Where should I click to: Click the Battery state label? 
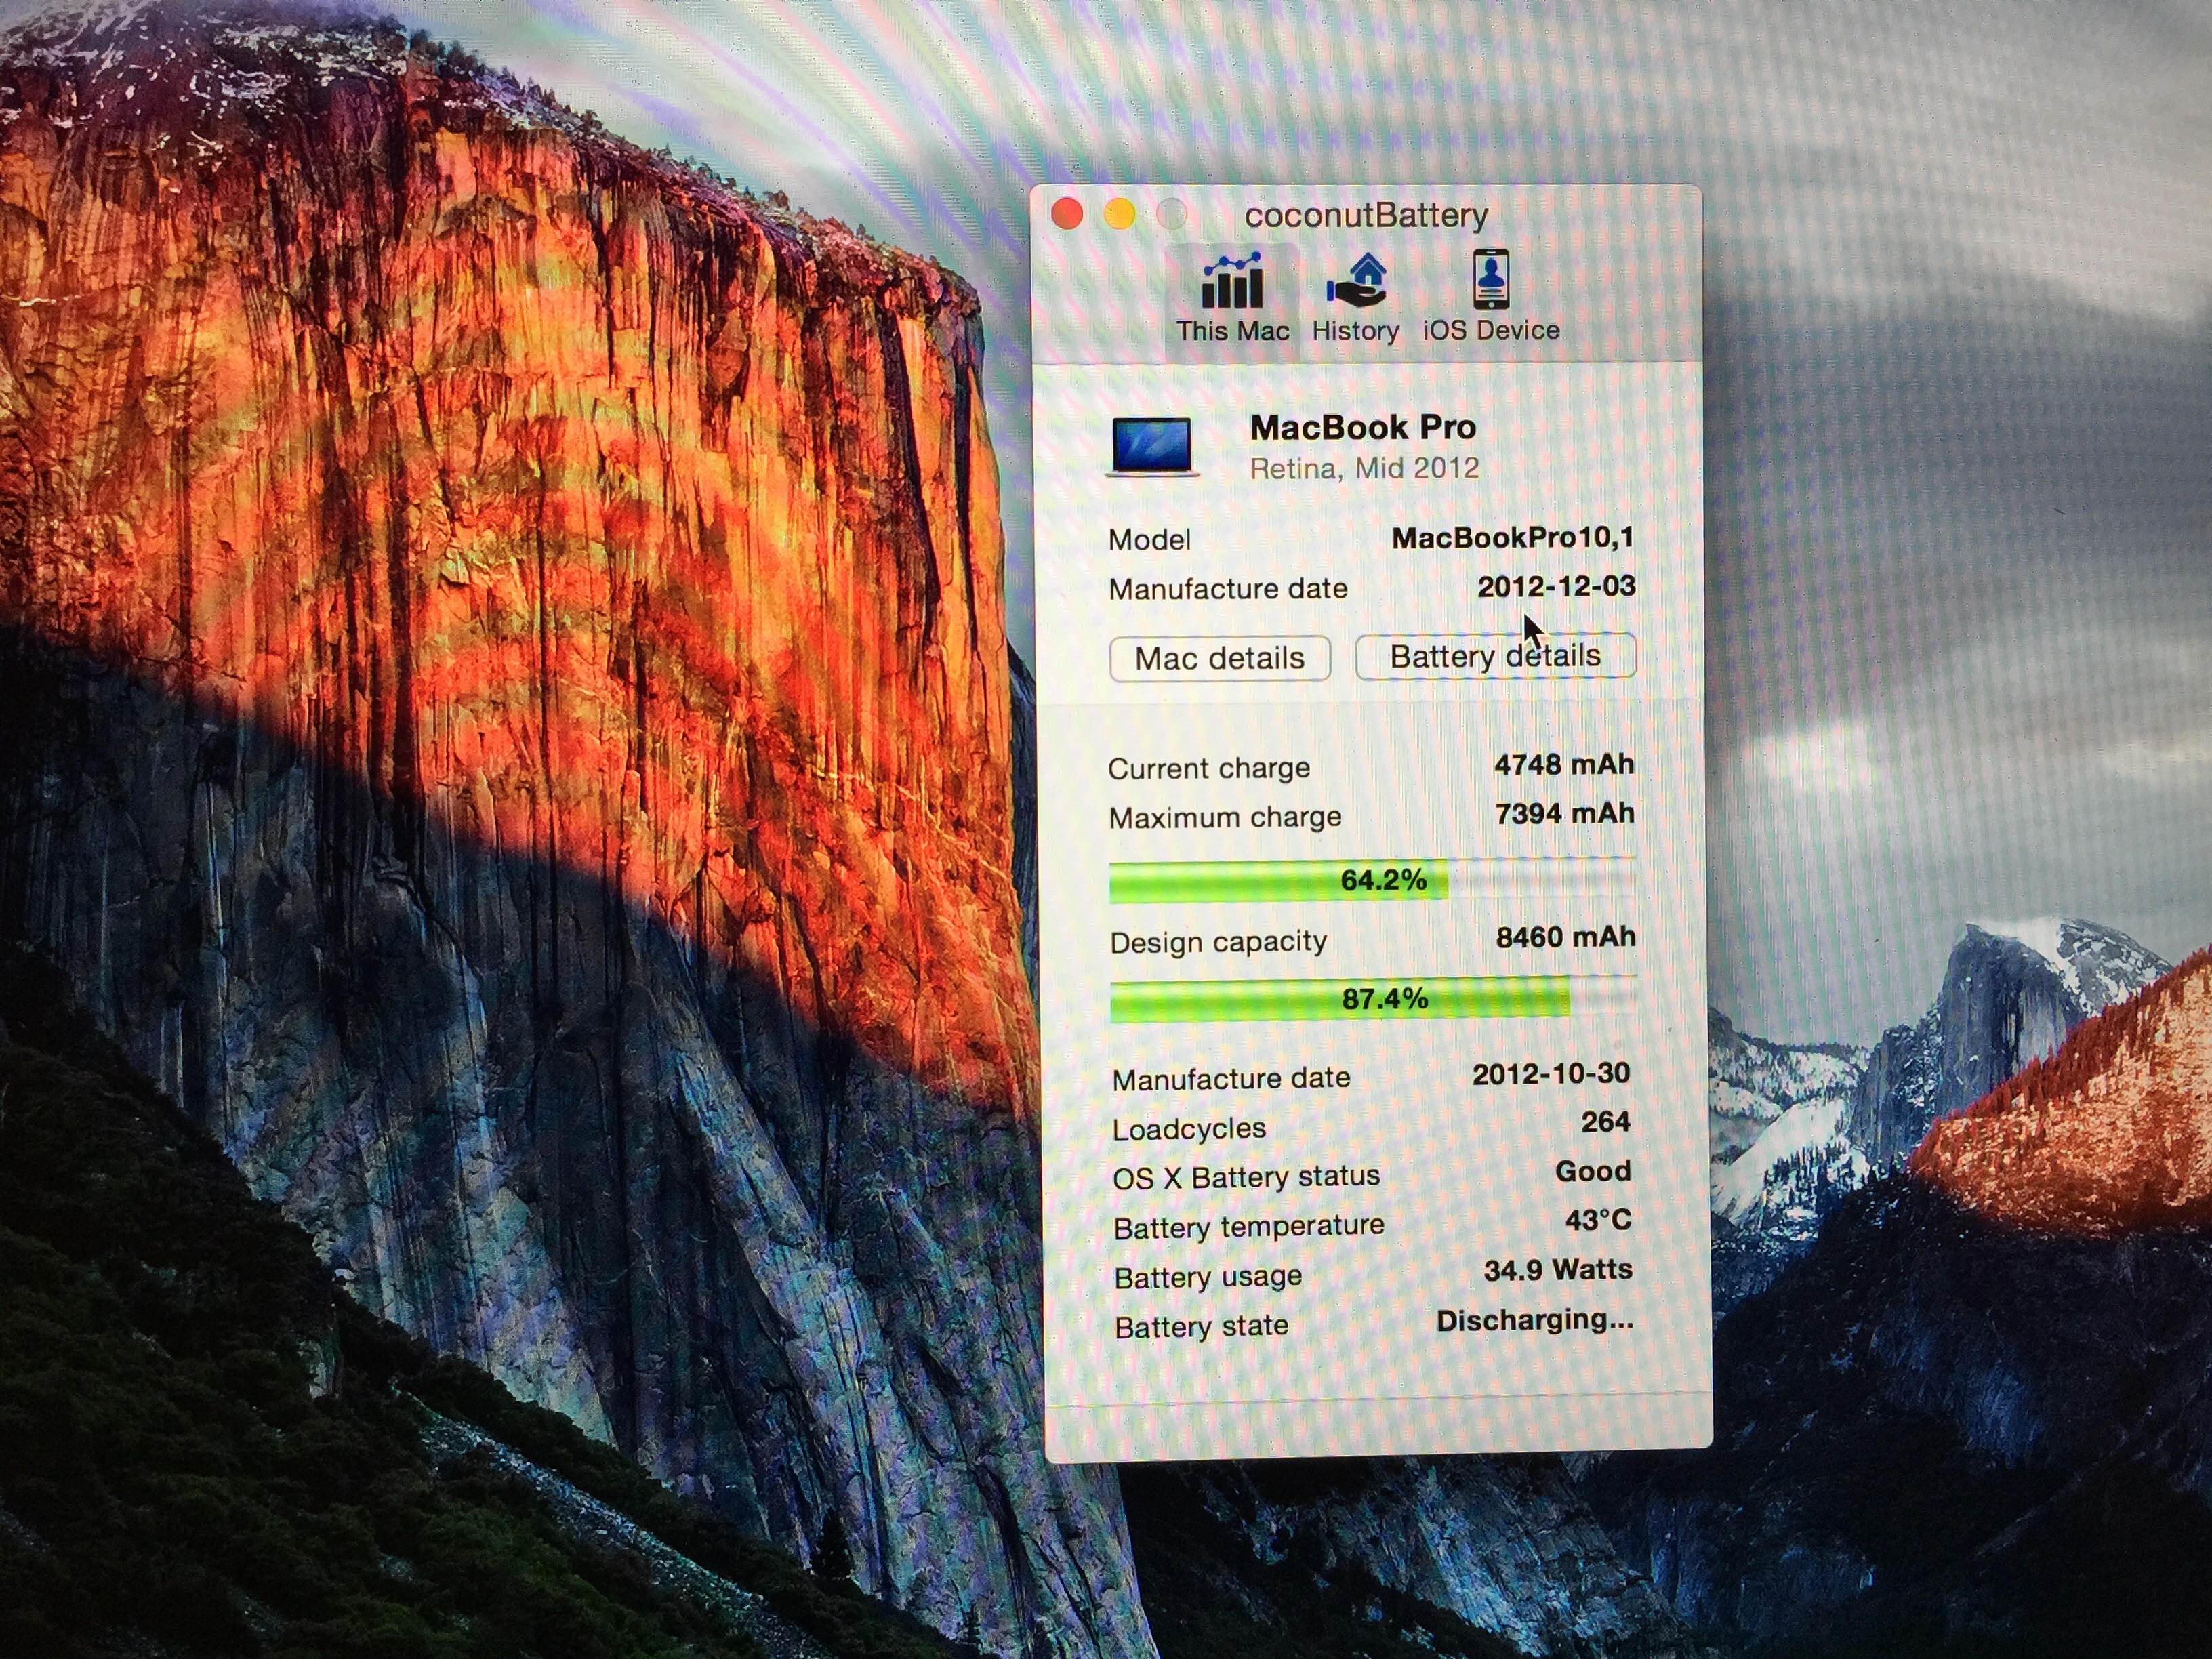click(1201, 1327)
